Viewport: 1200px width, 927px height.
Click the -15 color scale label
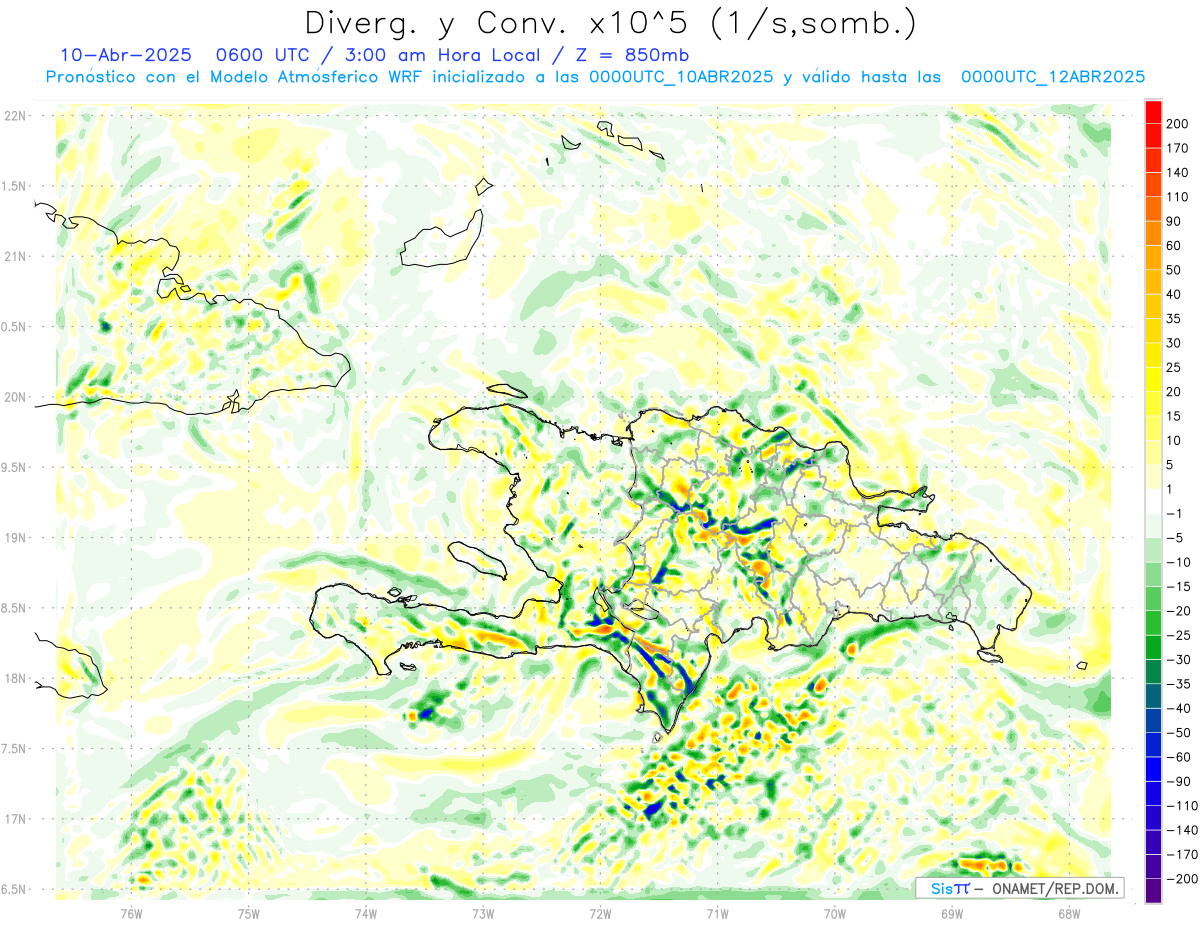pos(1181,587)
